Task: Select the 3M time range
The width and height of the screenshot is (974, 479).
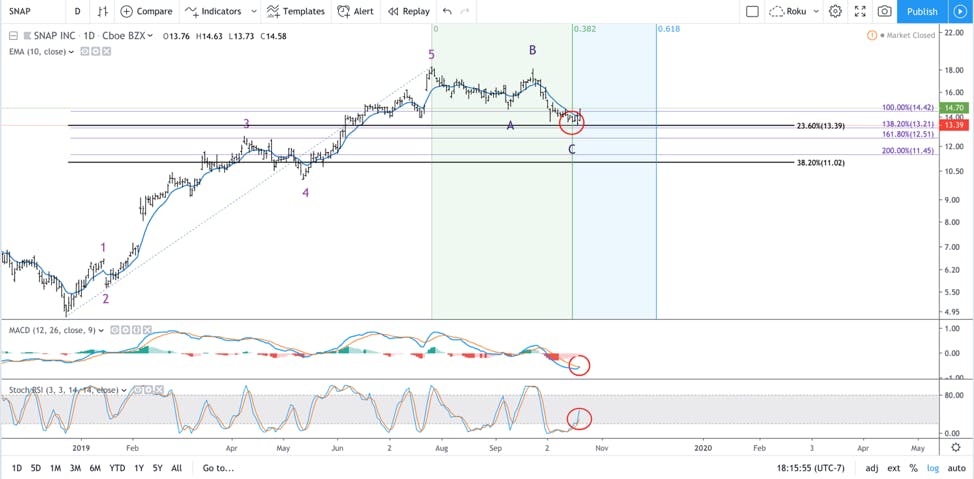Action: pyautogui.click(x=75, y=468)
